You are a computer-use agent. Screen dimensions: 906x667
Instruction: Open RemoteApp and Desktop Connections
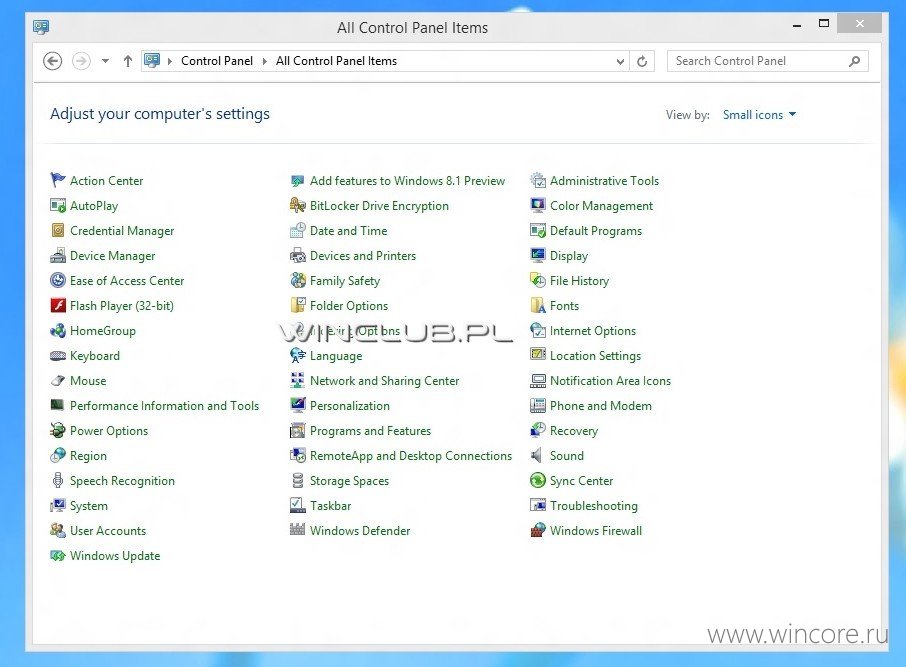tap(411, 455)
